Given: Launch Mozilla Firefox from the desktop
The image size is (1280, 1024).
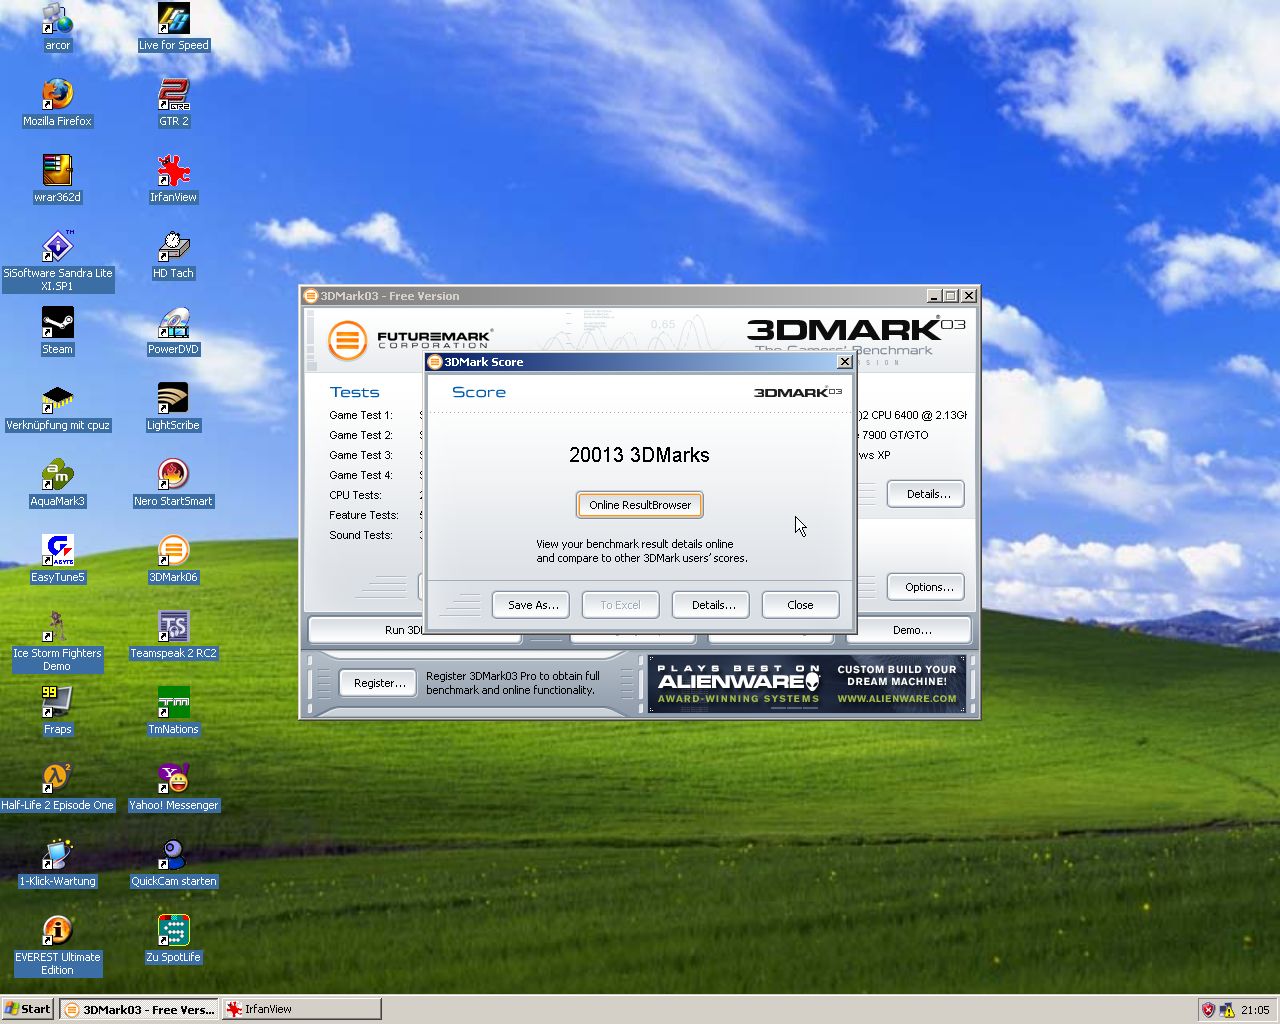Looking at the screenshot, I should coord(57,103).
